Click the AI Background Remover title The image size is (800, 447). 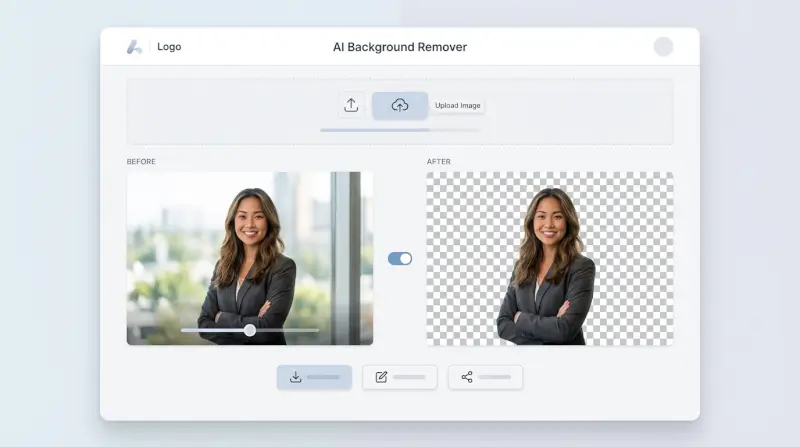pyautogui.click(x=400, y=47)
